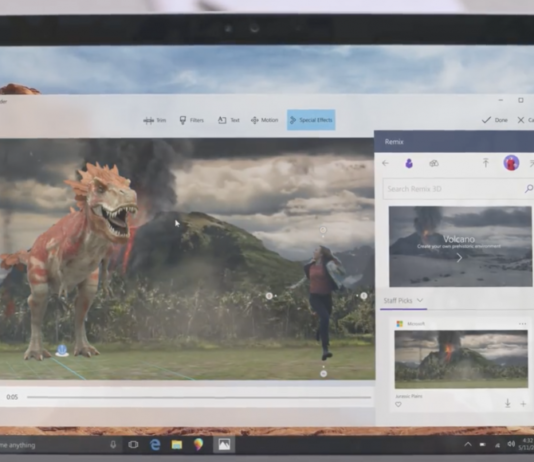This screenshot has height=462, width=534.
Task: Download Jurassic Plains with the download icon
Action: point(507,404)
